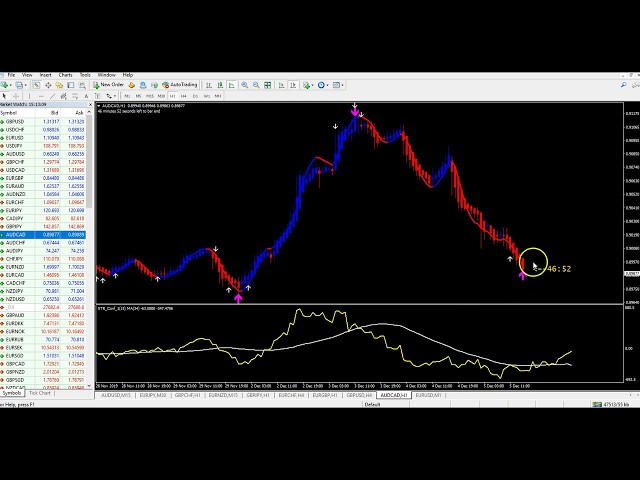Open the Tools menu
Screen dimensions: 640x480
[85, 75]
